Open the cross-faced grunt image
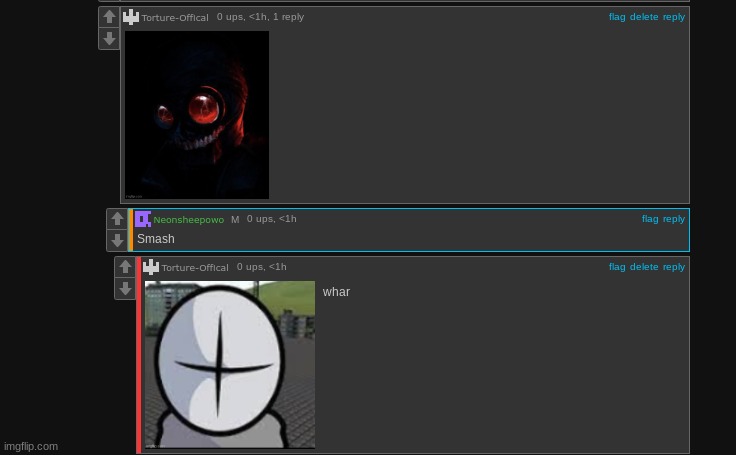Viewport: 736px width, 455px height. point(230,365)
